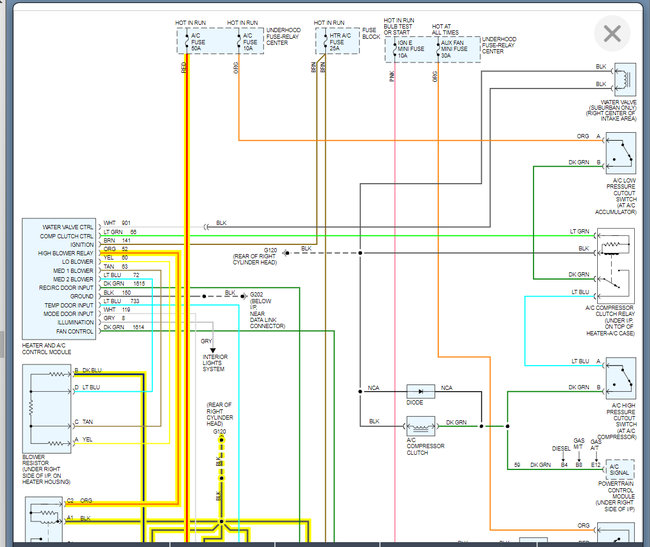650x547 pixels.
Task: Click the 'DIODE' label
Action: [x=415, y=402]
